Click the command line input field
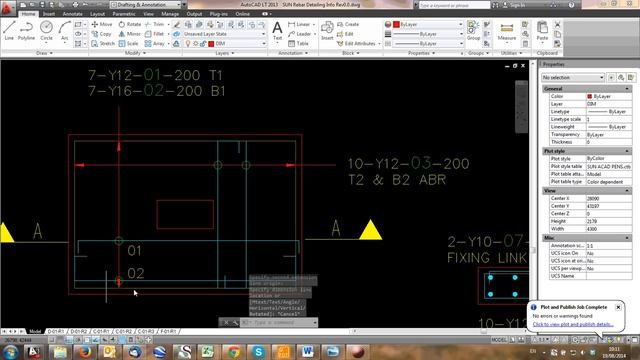Viewport: 640px width, 360px height. [x=277, y=322]
